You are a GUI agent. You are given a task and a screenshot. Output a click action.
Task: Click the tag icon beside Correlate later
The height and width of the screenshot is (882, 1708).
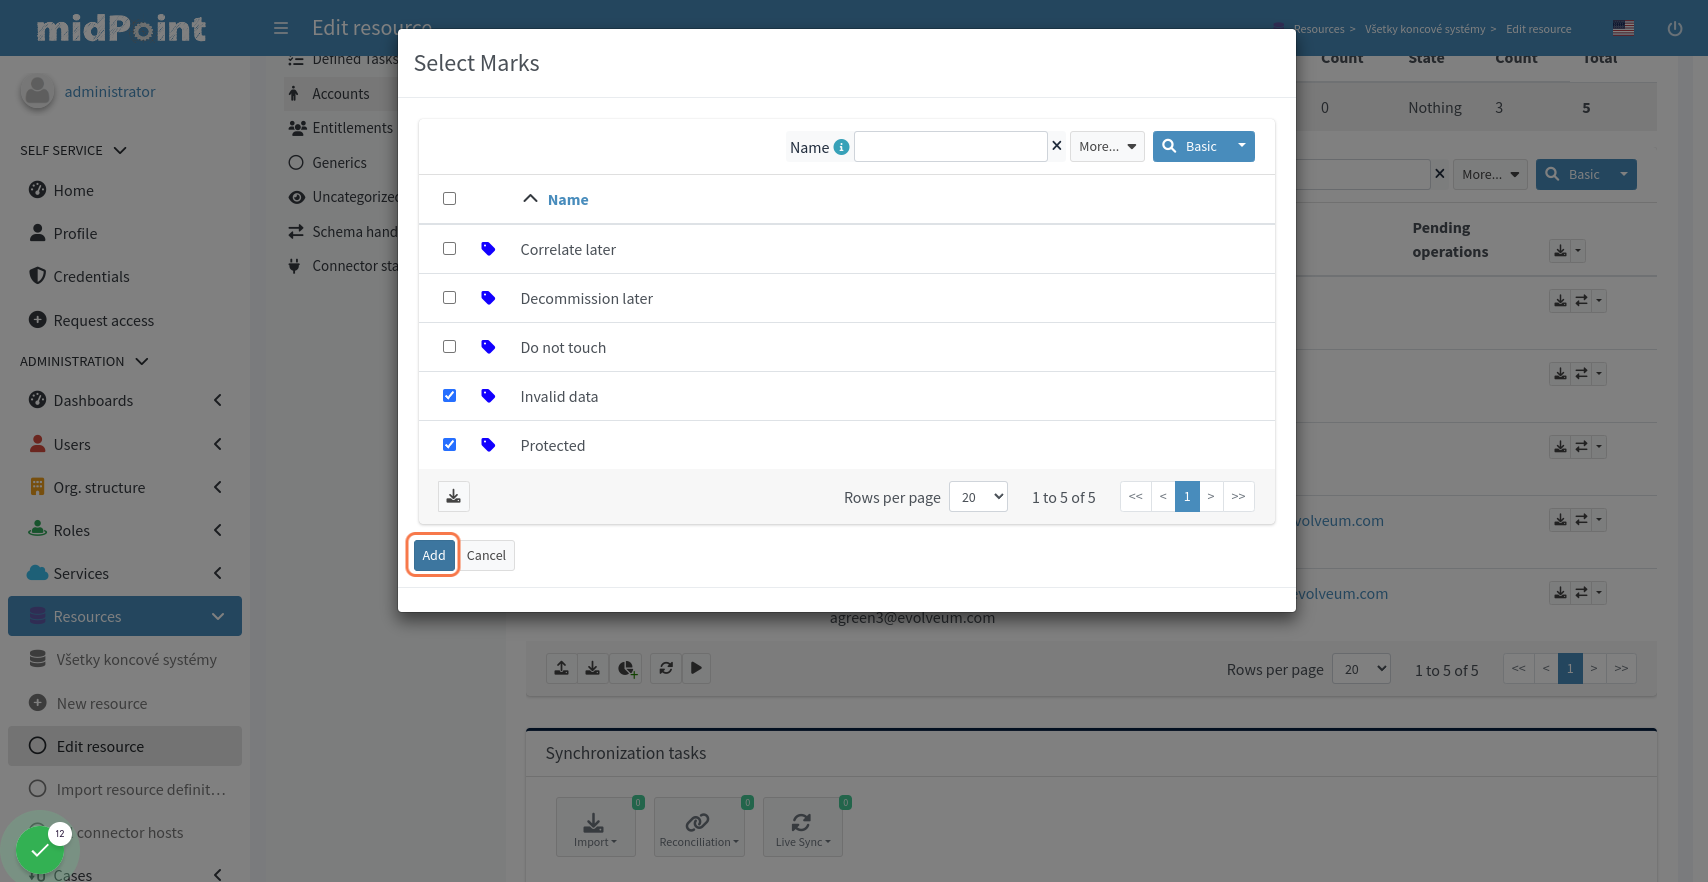[488, 249]
